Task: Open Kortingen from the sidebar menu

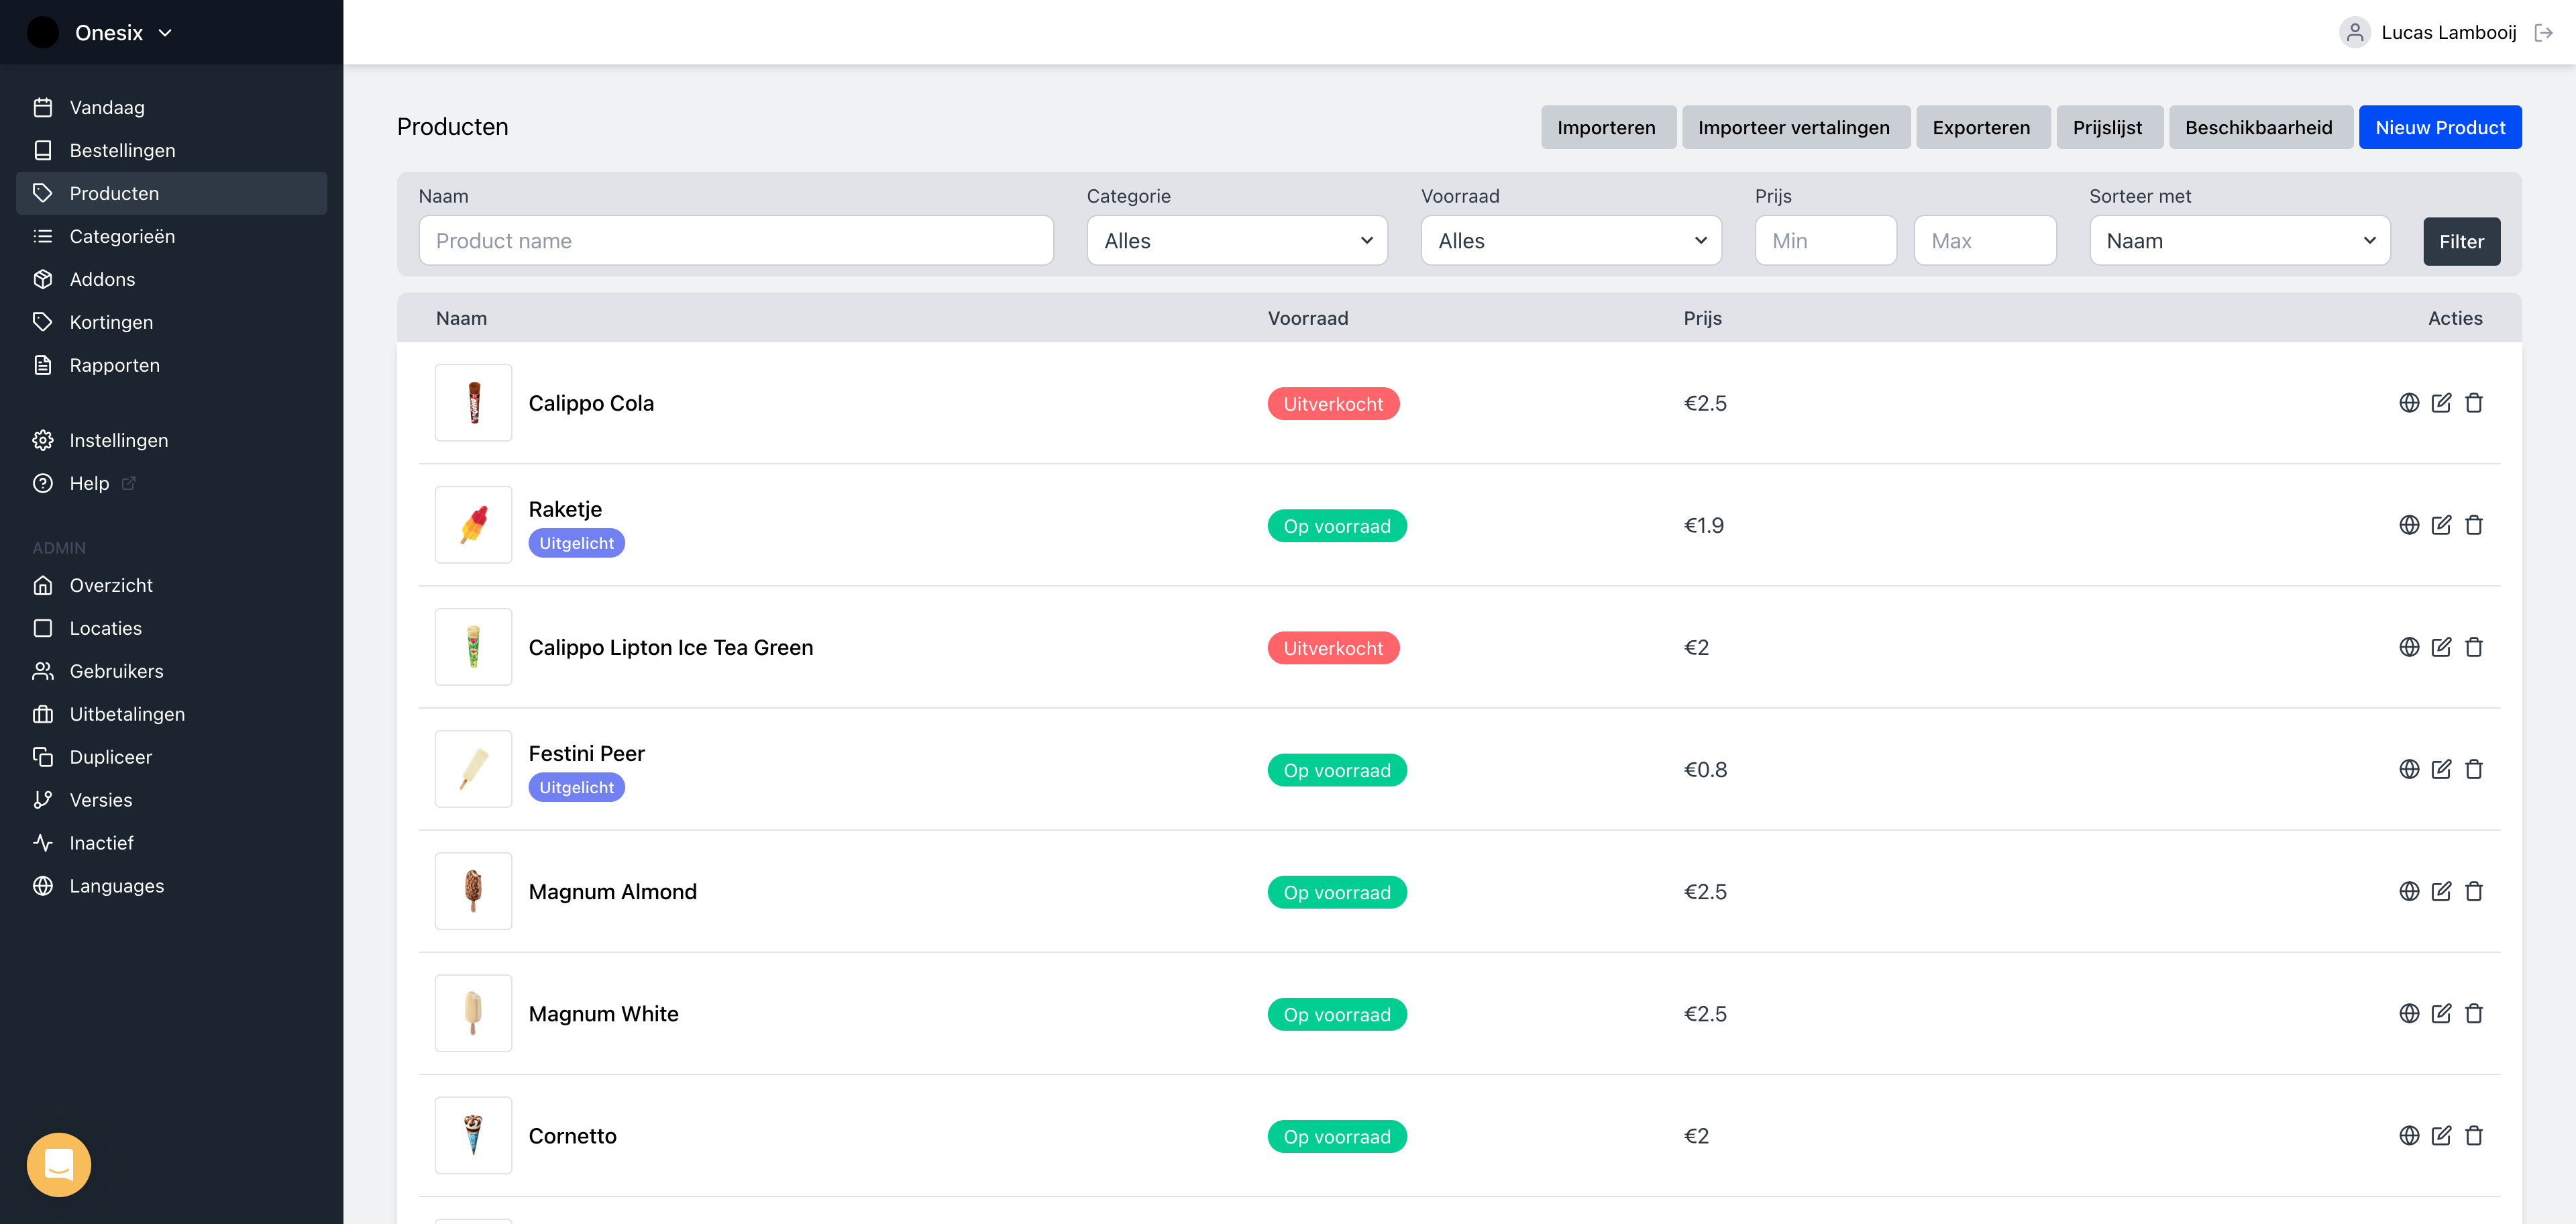Action: pos(111,322)
